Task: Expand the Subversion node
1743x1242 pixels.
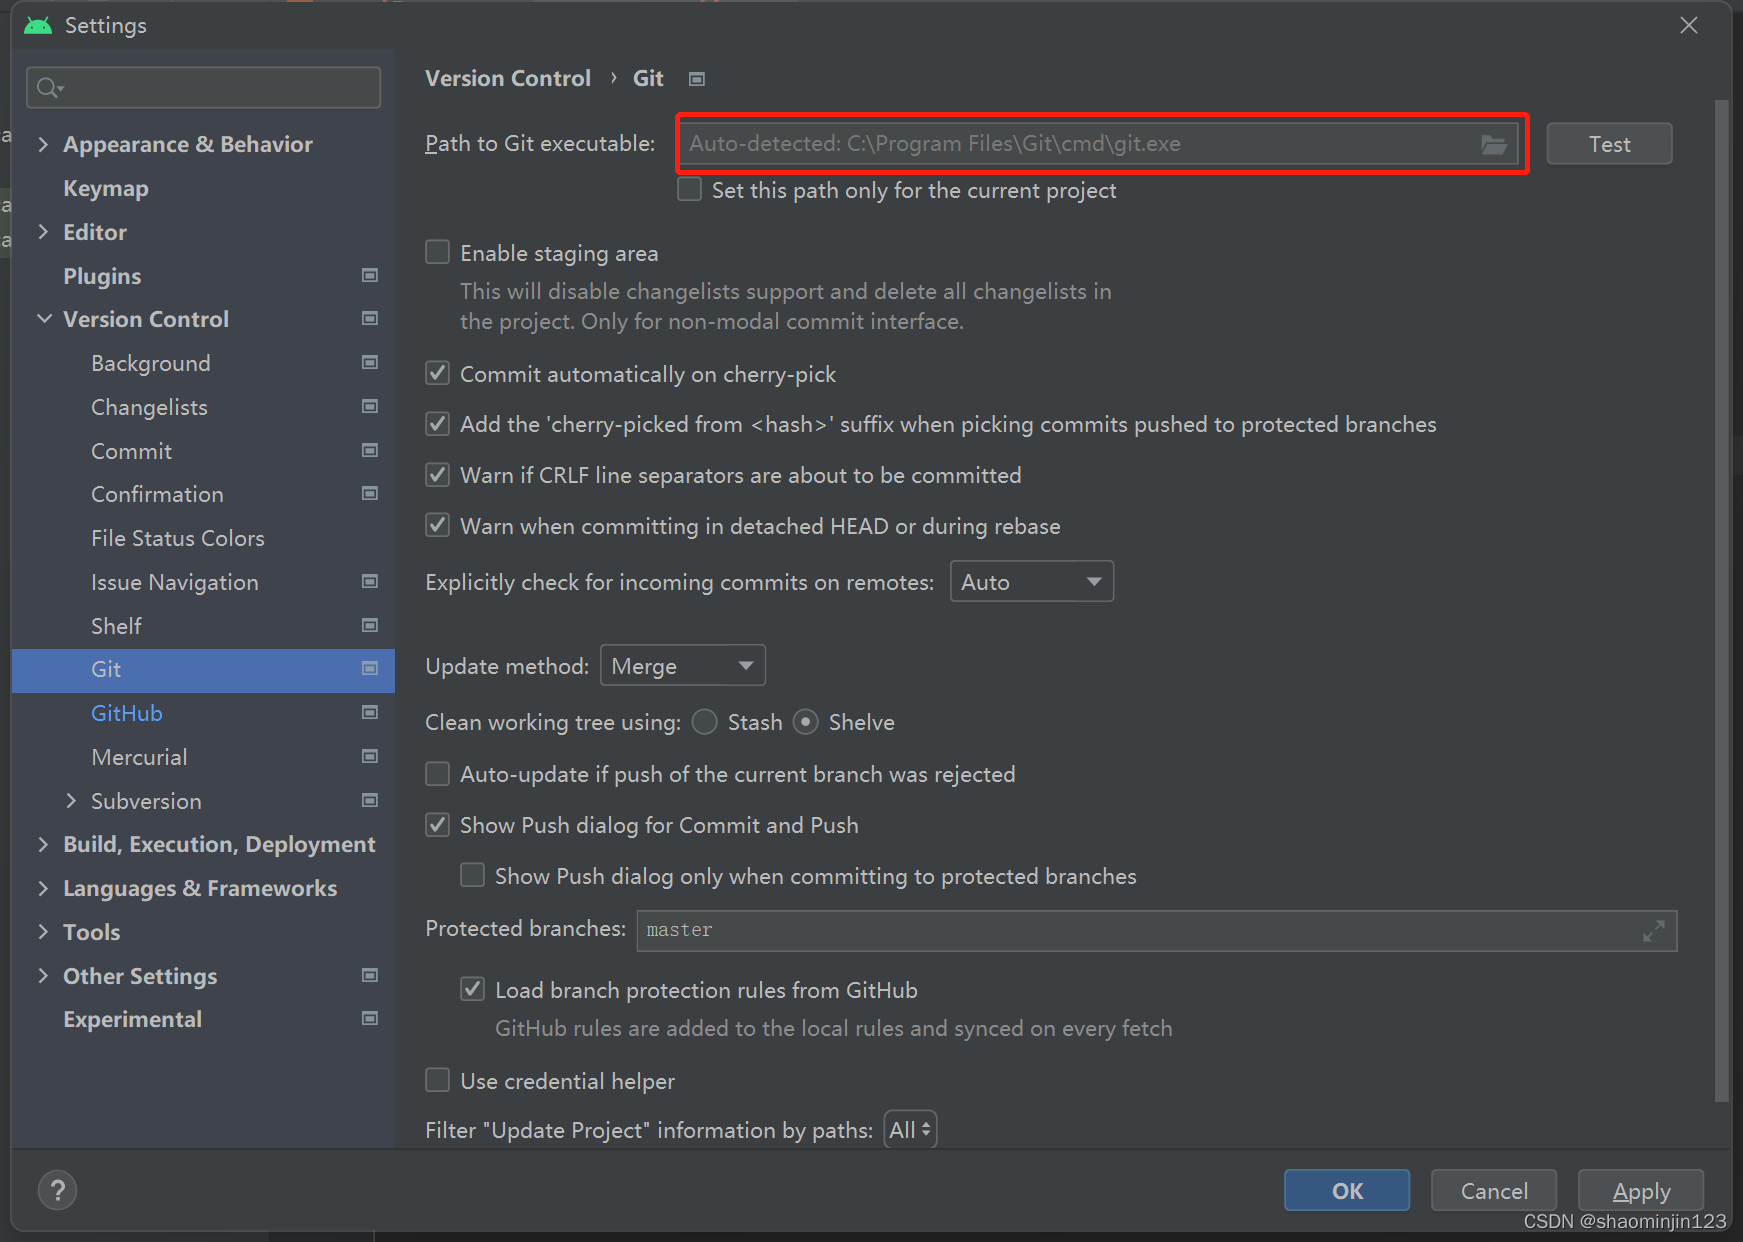Action: tap(71, 801)
